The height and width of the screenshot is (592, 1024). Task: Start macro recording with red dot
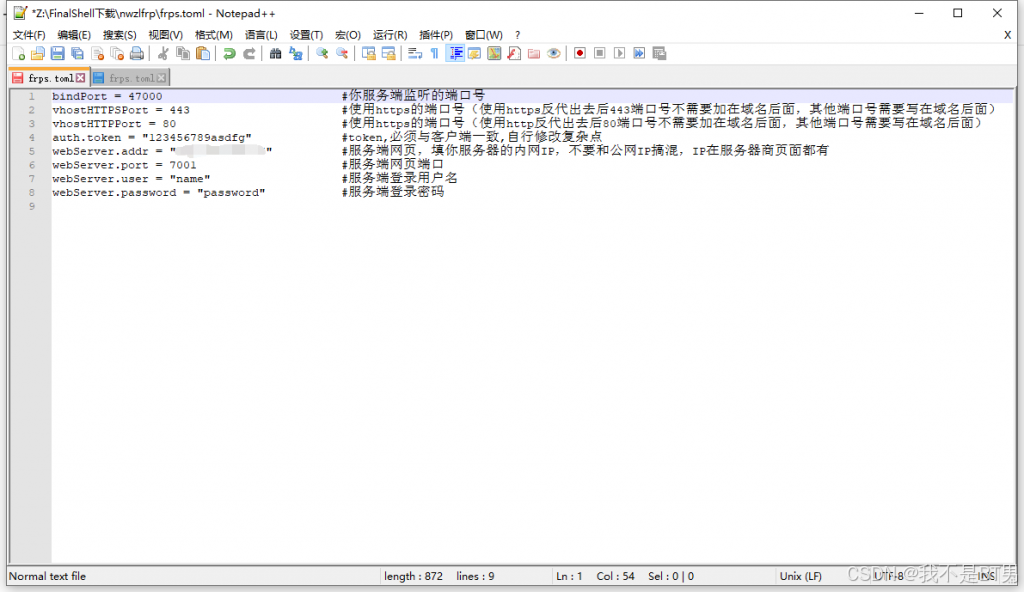click(x=580, y=54)
